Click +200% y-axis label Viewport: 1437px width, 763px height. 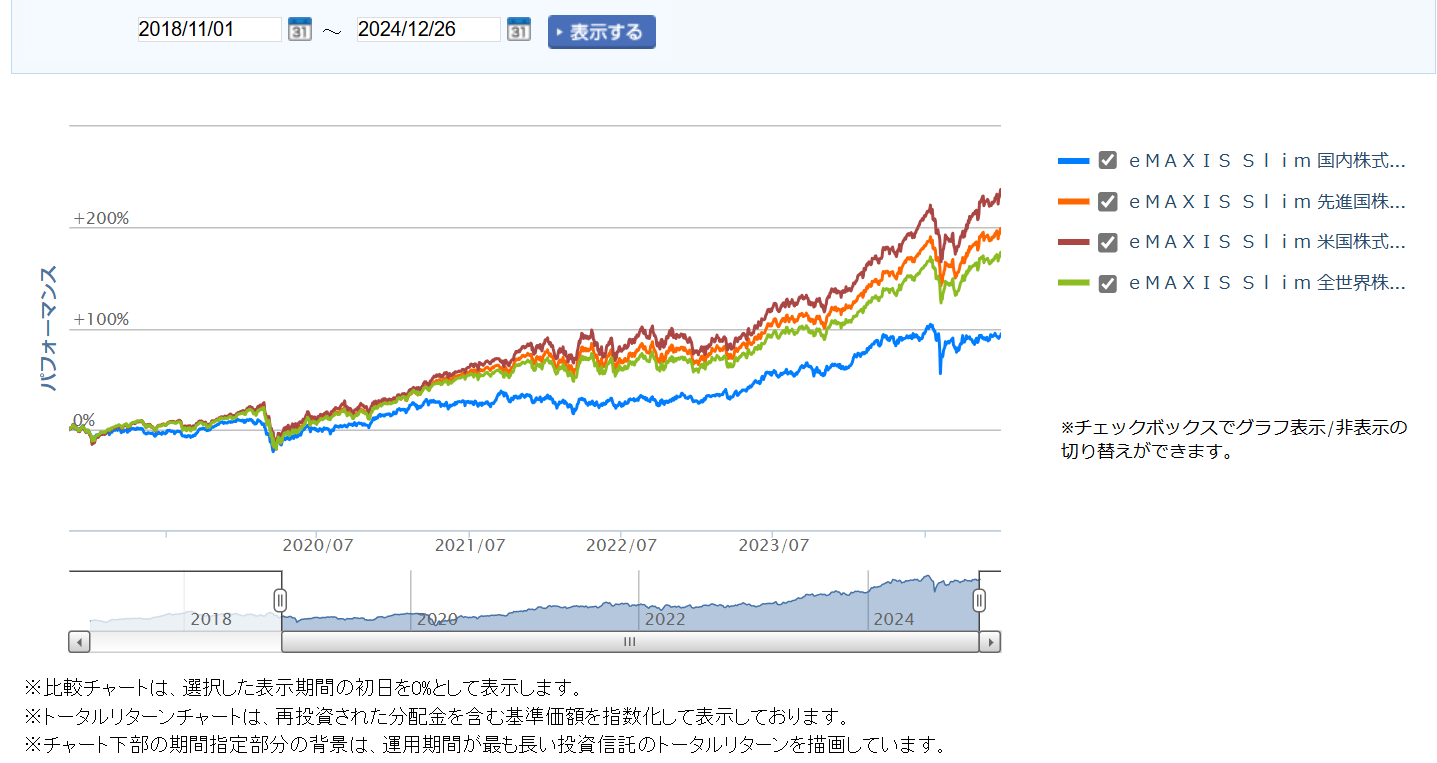[101, 218]
